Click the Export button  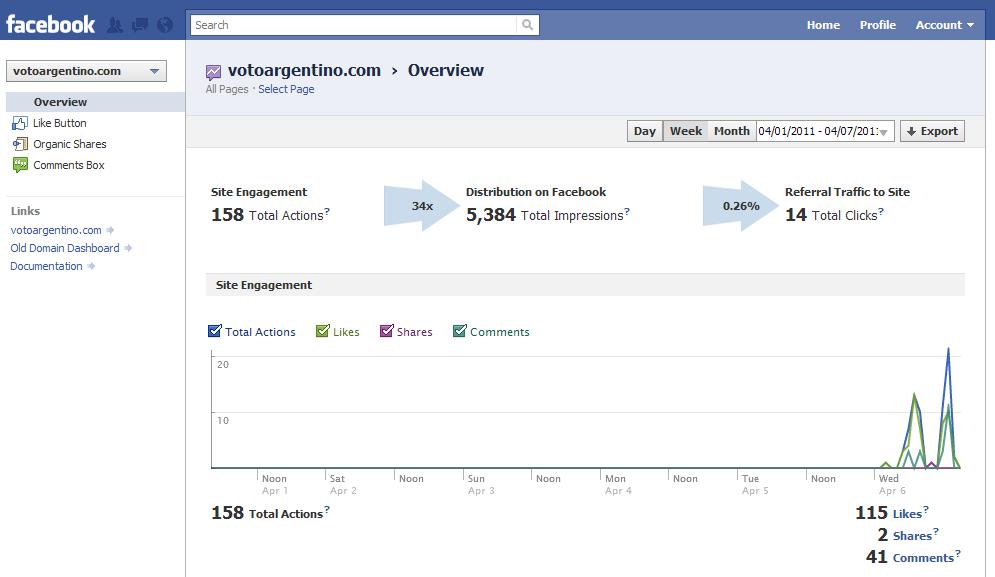coord(932,131)
